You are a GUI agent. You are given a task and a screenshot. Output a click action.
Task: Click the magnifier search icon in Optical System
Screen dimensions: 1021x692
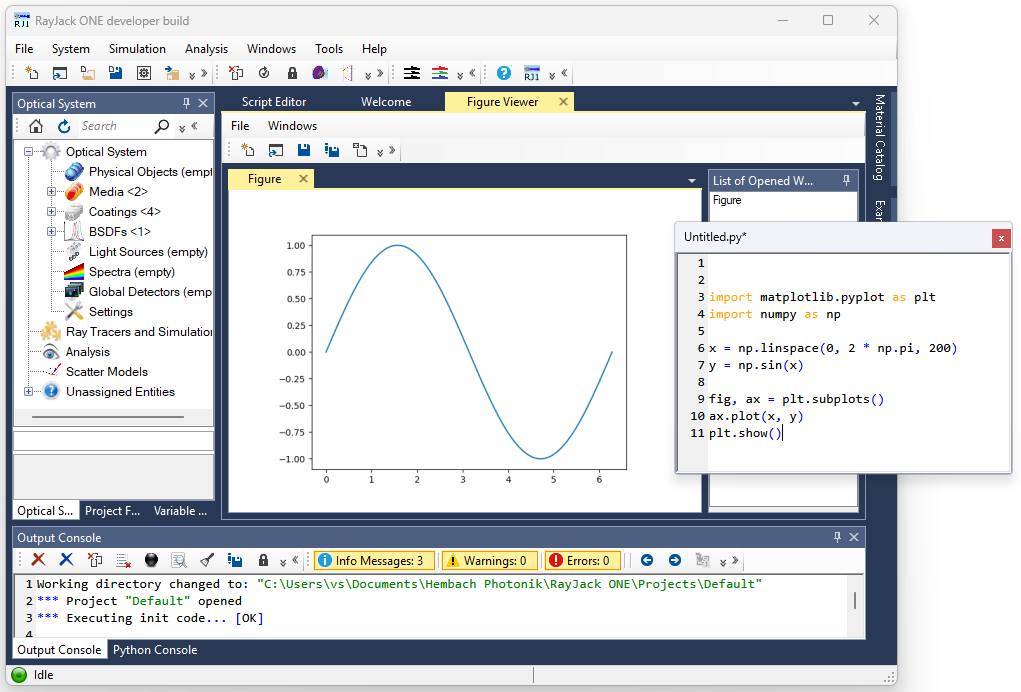click(x=161, y=126)
